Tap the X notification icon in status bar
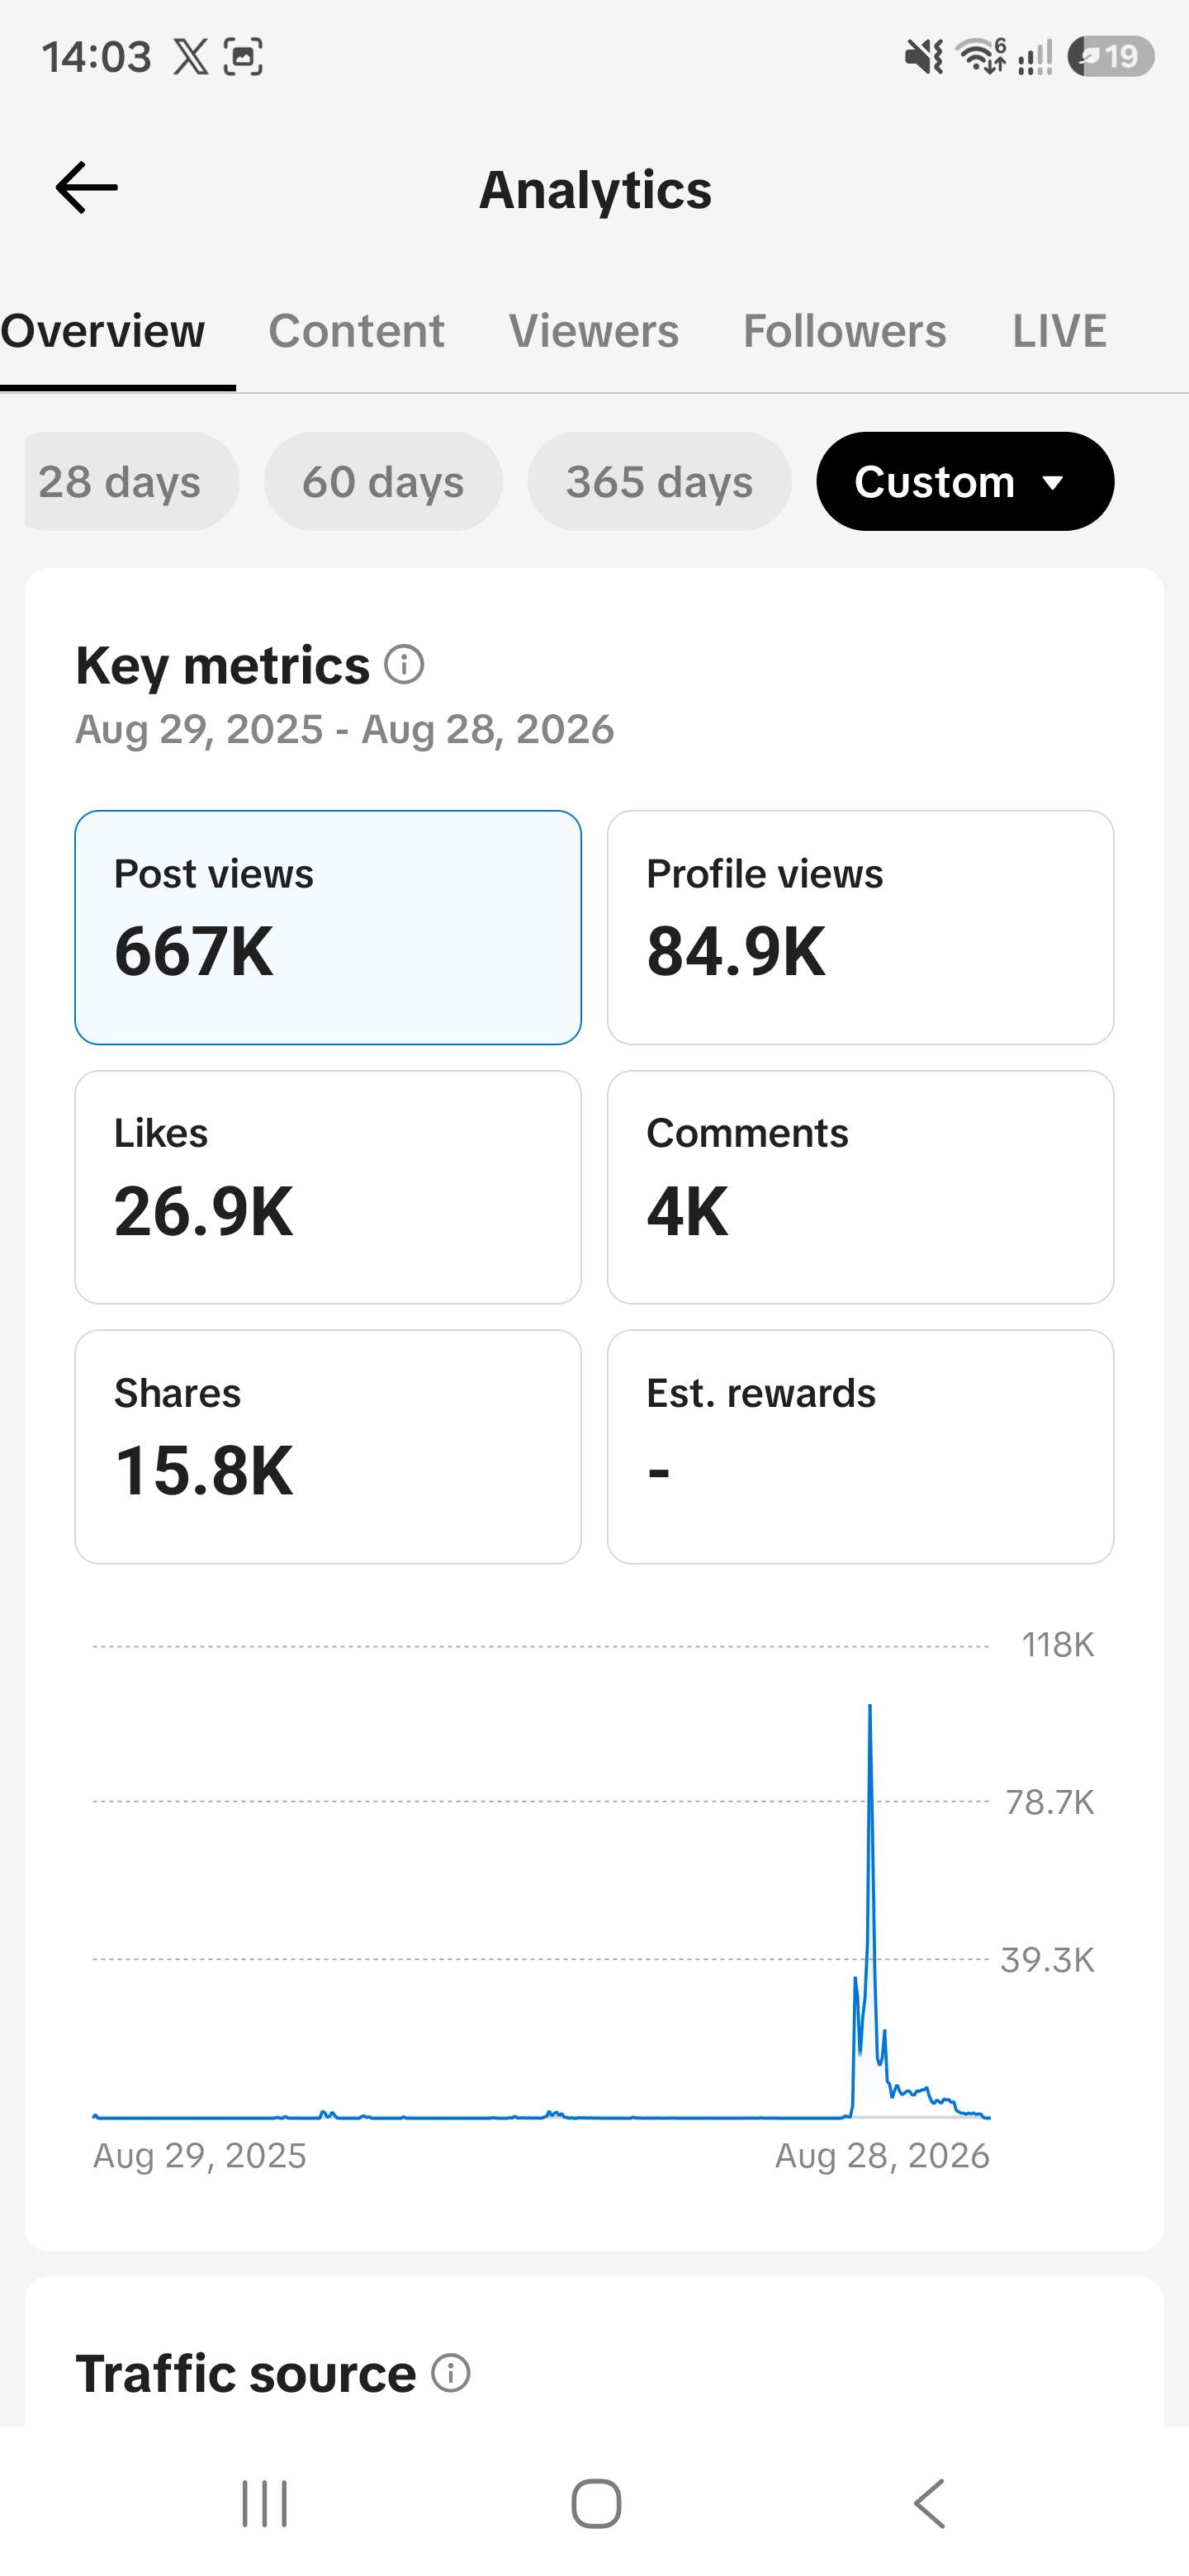Image resolution: width=1189 pixels, height=2576 pixels. pos(191,57)
